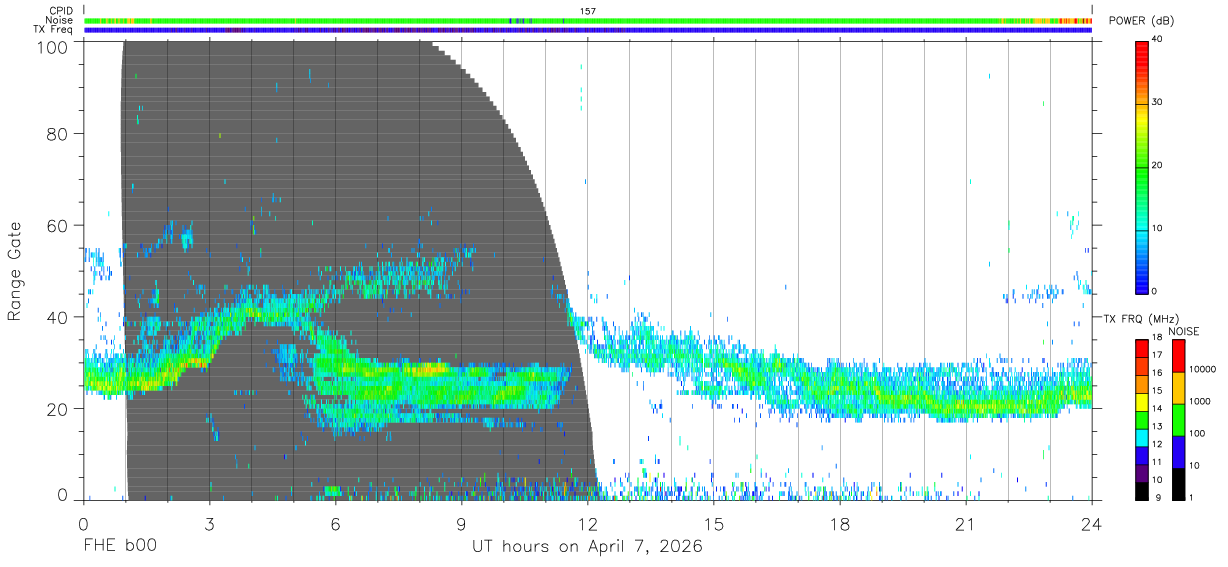Image resolution: width=1228 pixels, height=567 pixels.
Task: Click the UT hours axis label 12
Action: pyautogui.click(x=588, y=524)
